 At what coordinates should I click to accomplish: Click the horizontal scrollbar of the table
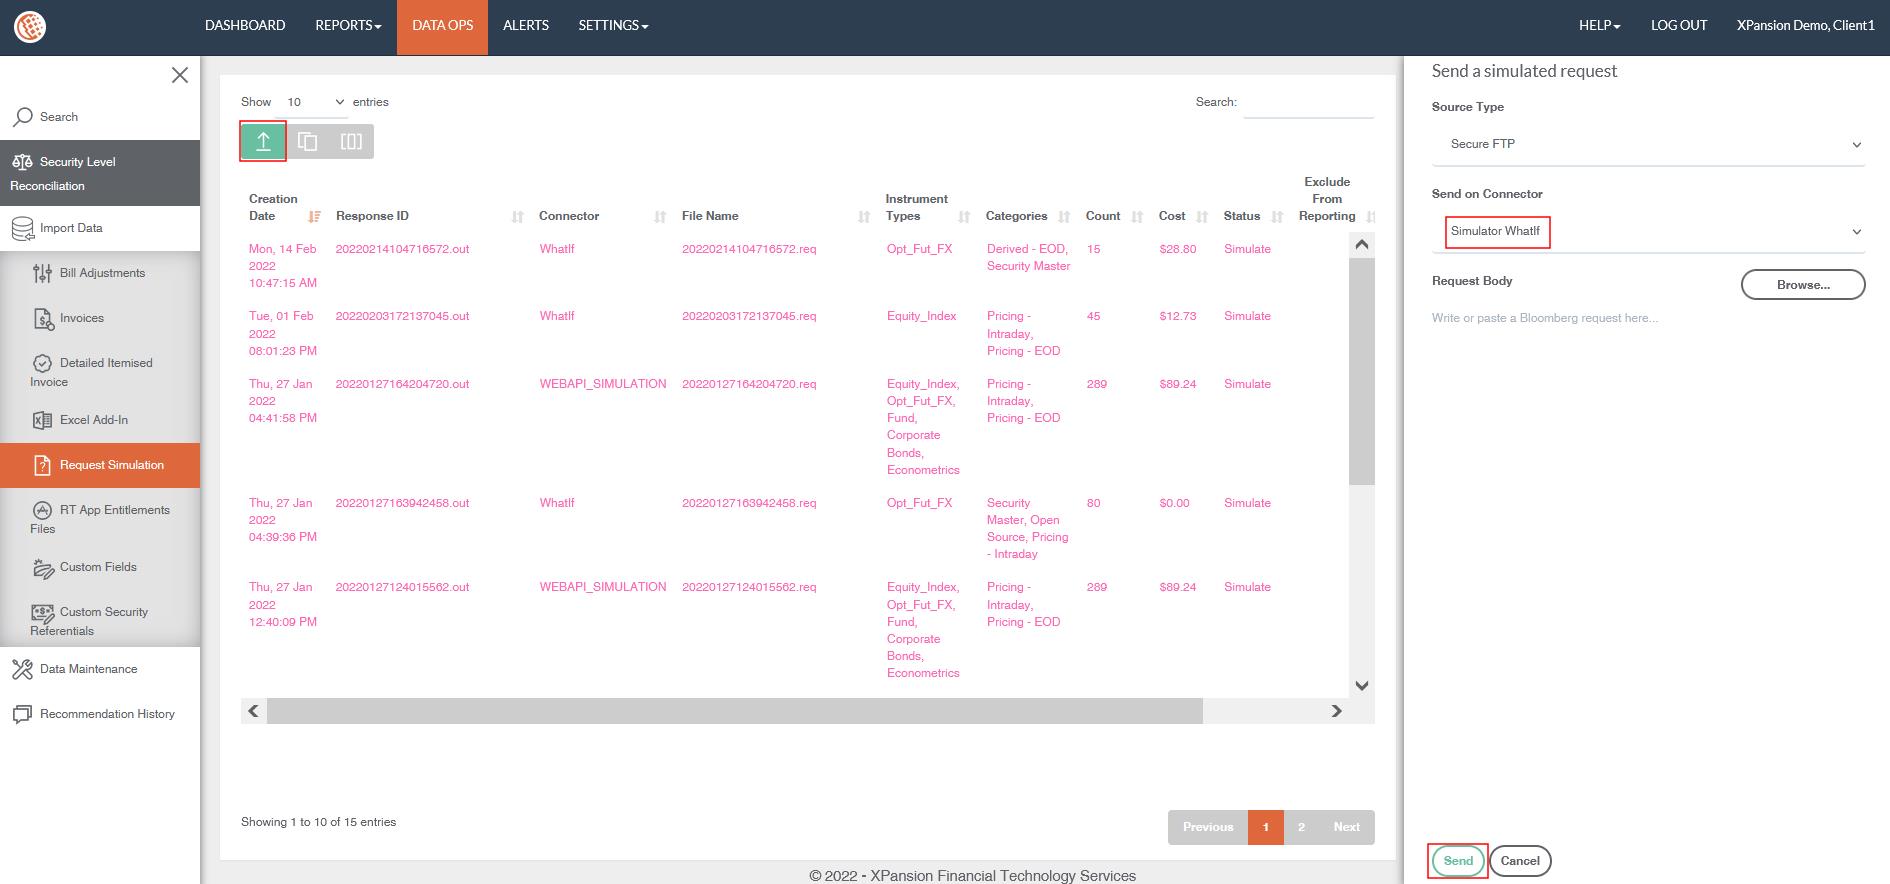click(734, 711)
